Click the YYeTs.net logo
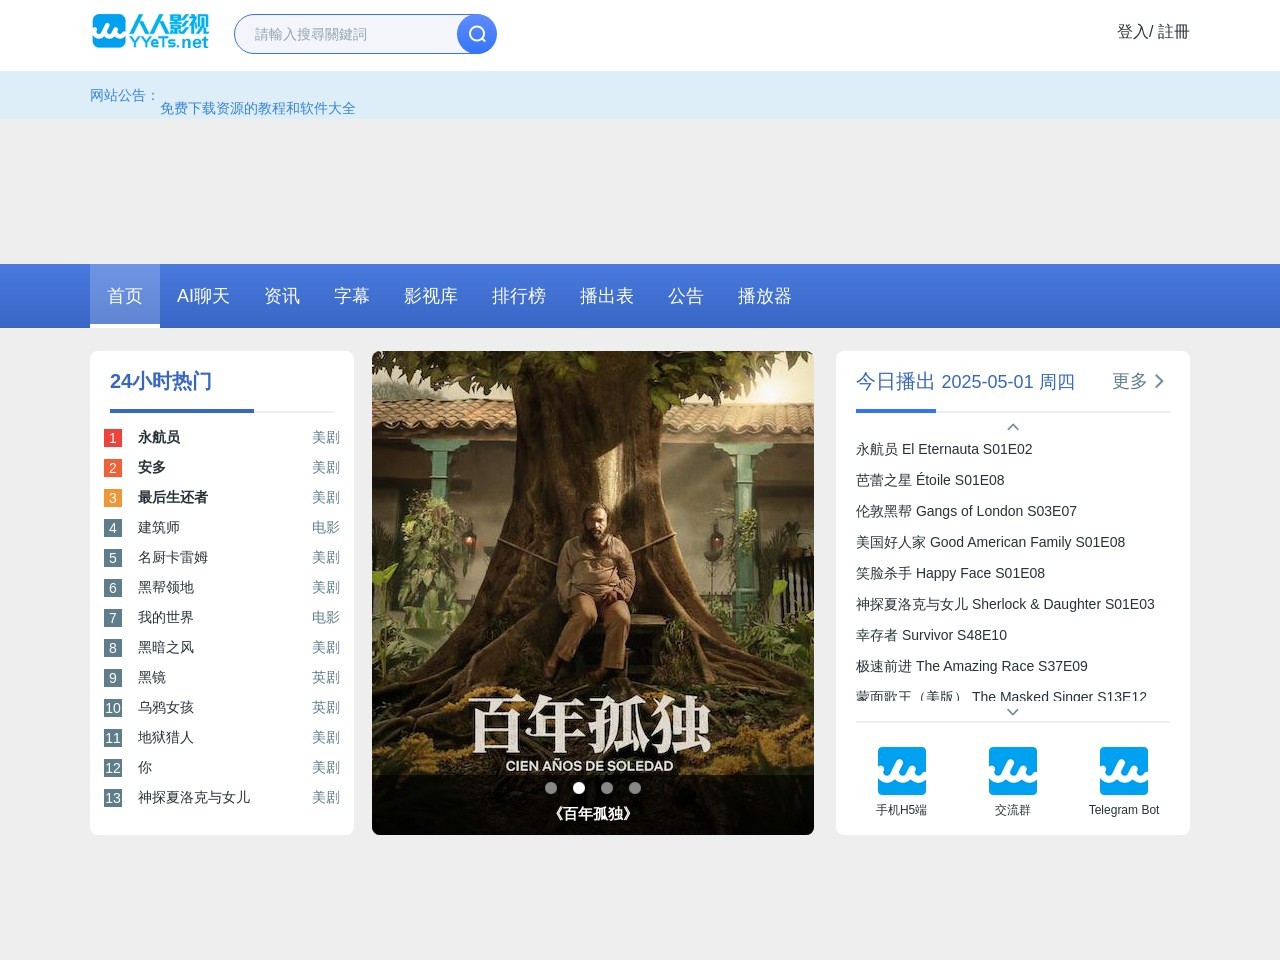1280x960 pixels. pyautogui.click(x=151, y=32)
